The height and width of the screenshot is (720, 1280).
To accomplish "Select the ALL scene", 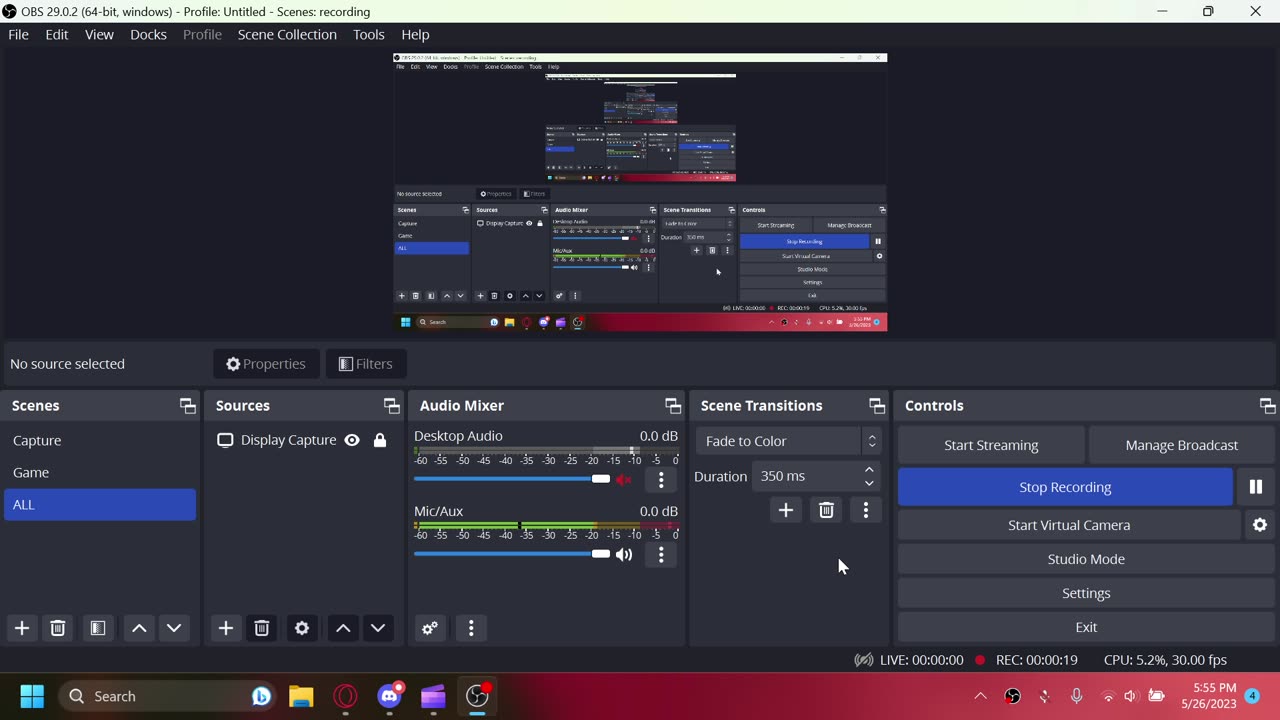I will point(100,504).
